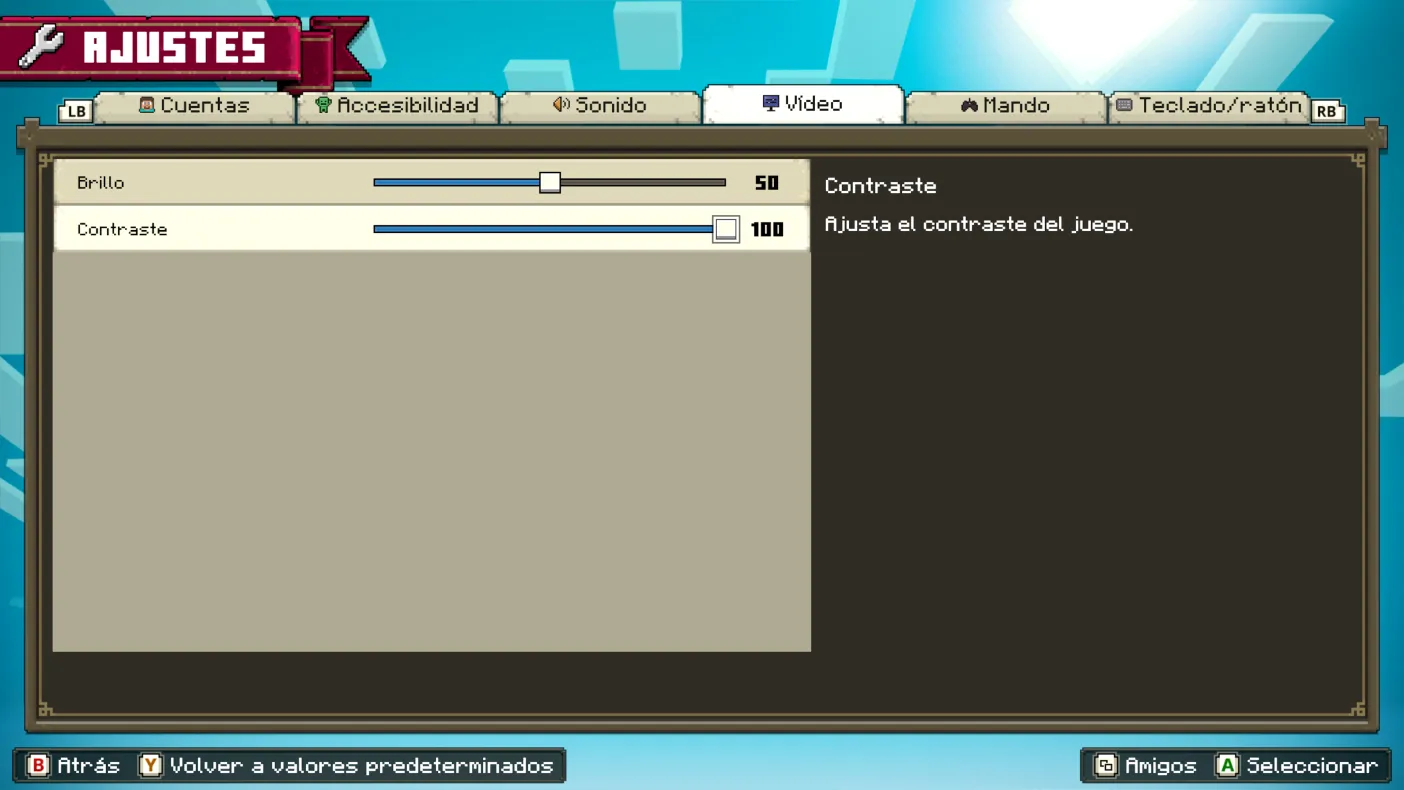Click Volver a valores predeterminados
The width and height of the screenshot is (1404, 790).
[361, 765]
